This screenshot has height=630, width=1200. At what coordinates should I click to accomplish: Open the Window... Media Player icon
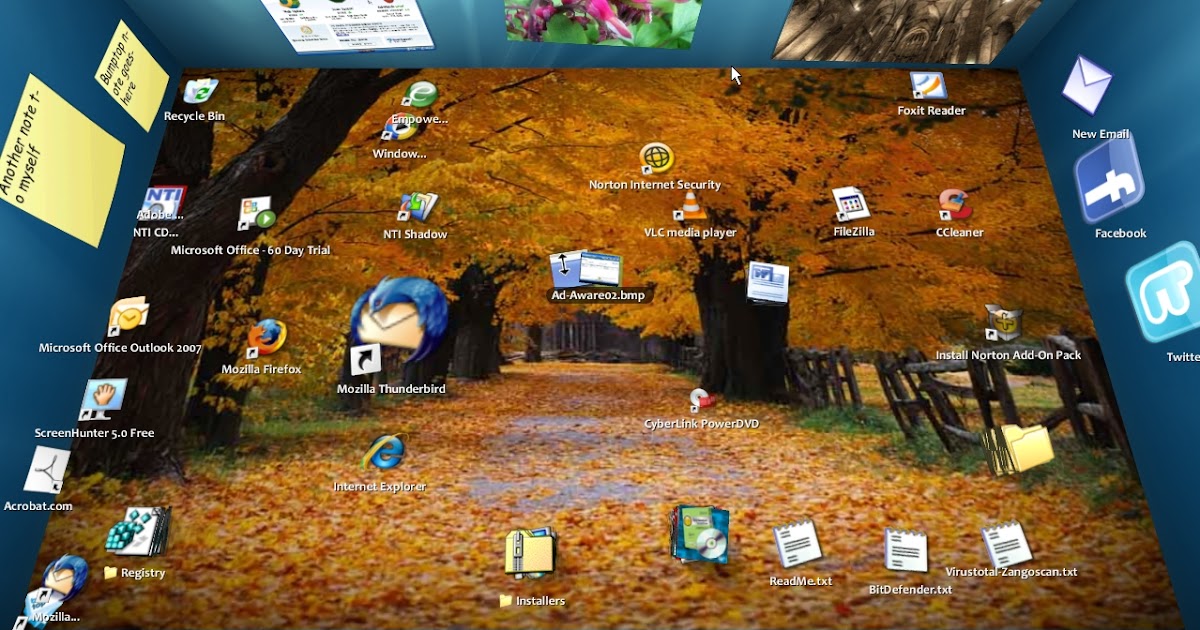coord(399,129)
